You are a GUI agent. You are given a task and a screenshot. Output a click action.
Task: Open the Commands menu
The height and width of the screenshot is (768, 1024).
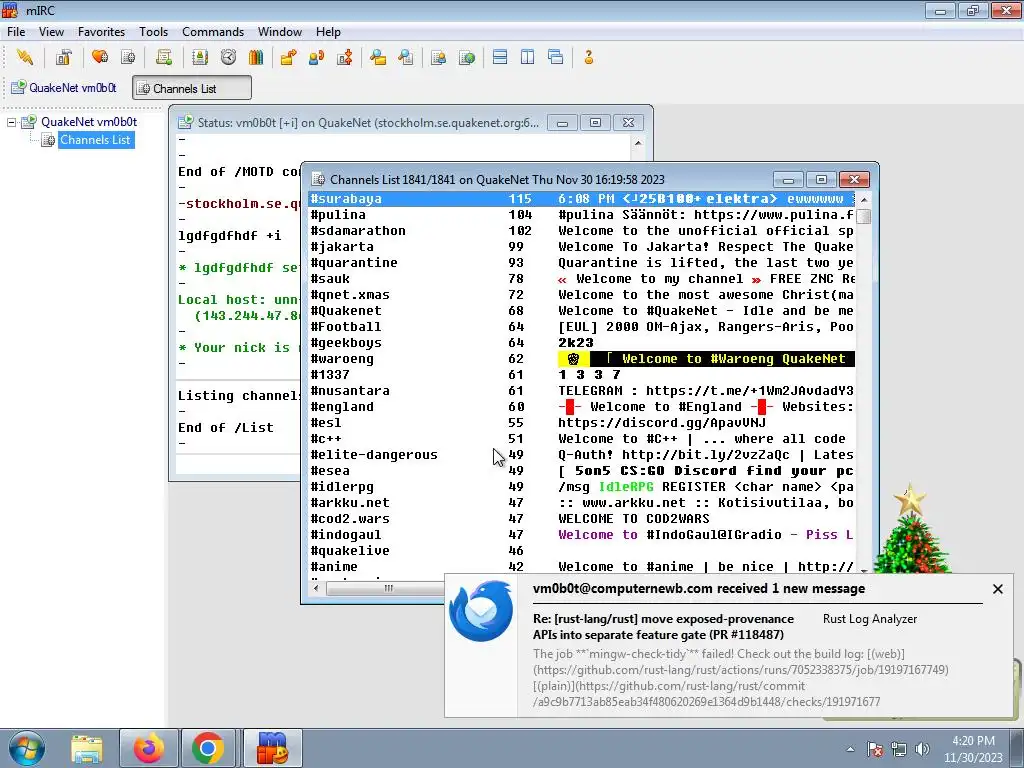click(x=213, y=31)
